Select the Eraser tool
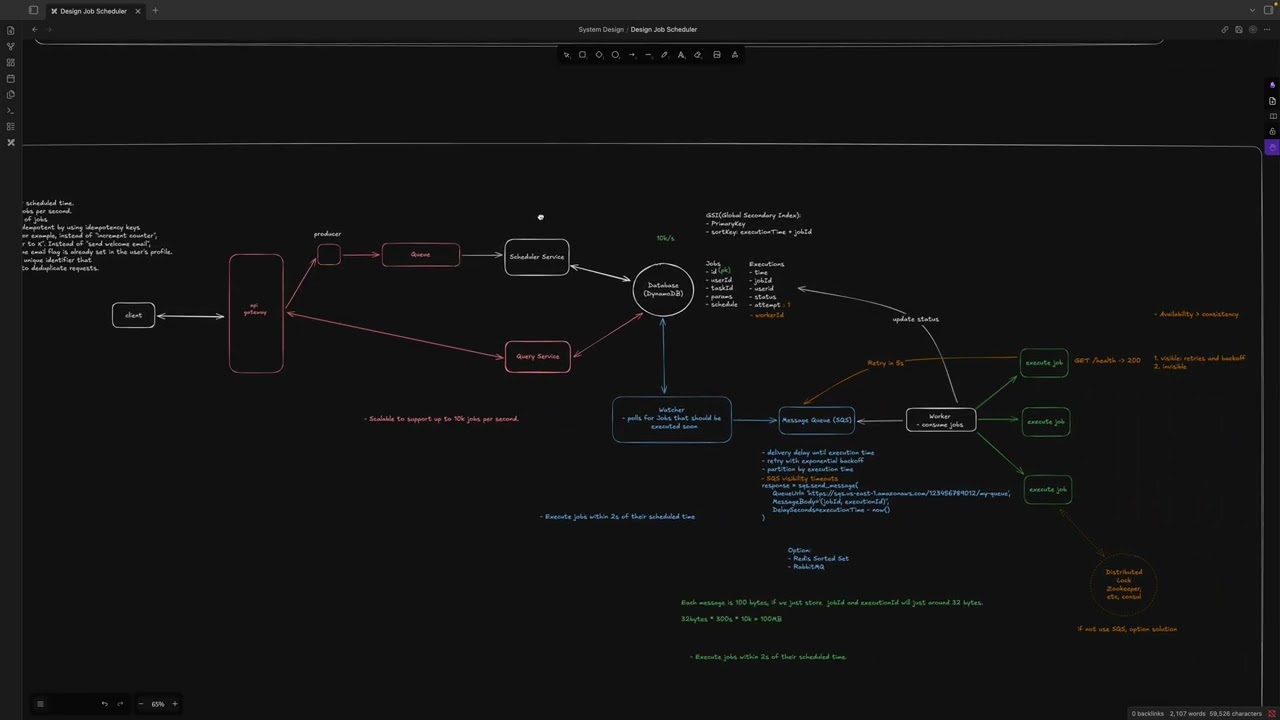Screen dimensions: 1280x720 click(698, 55)
